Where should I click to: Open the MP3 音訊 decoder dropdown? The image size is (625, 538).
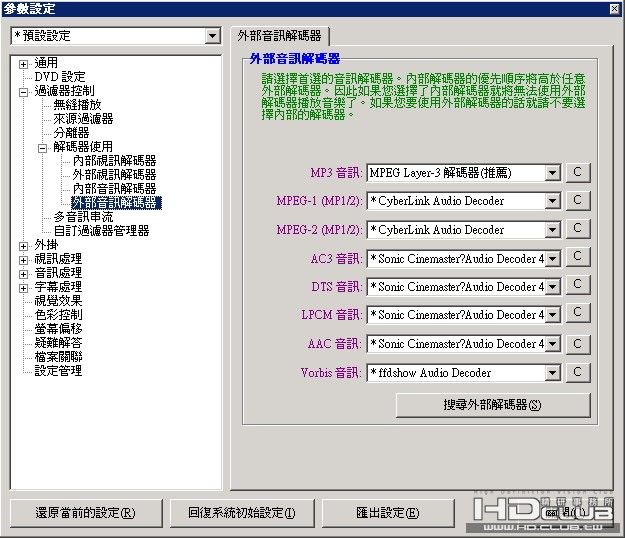point(552,173)
